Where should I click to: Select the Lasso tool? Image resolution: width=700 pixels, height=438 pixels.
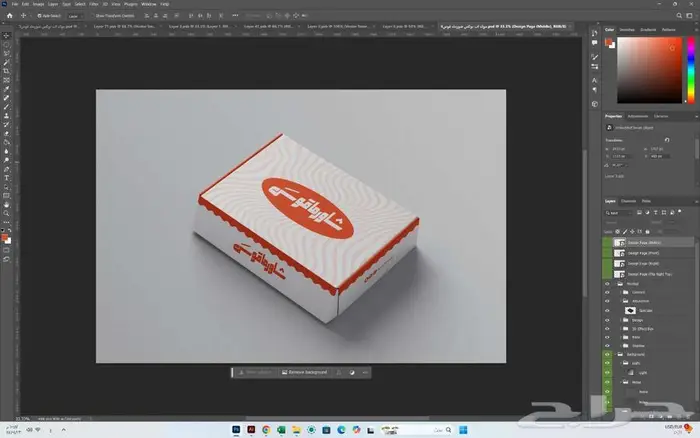coord(6,53)
